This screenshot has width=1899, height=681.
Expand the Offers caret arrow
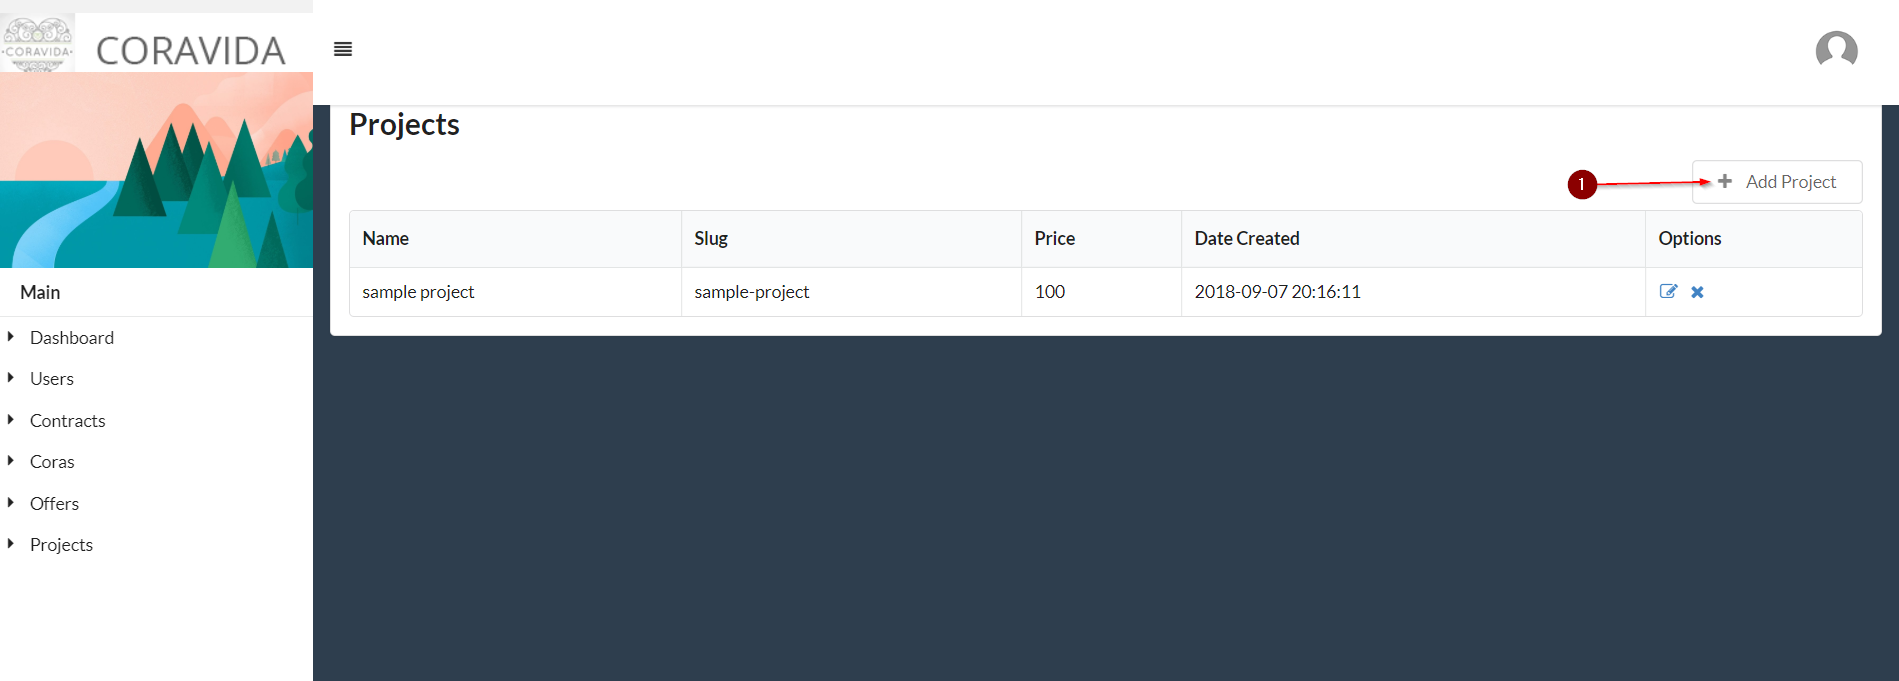pos(11,503)
